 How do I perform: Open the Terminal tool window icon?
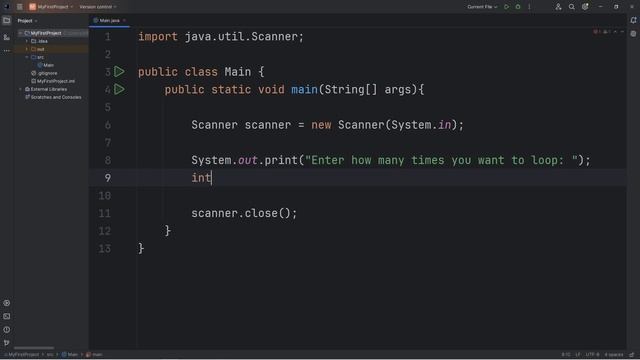click(7, 316)
